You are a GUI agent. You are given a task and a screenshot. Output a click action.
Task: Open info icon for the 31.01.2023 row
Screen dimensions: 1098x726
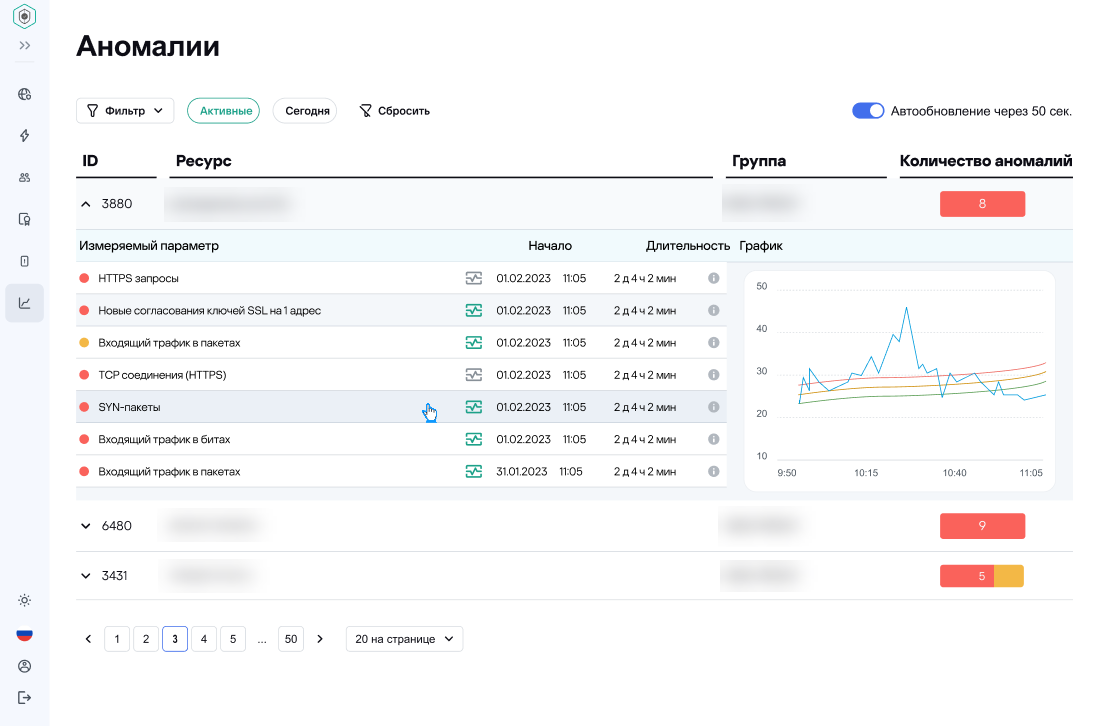(714, 471)
